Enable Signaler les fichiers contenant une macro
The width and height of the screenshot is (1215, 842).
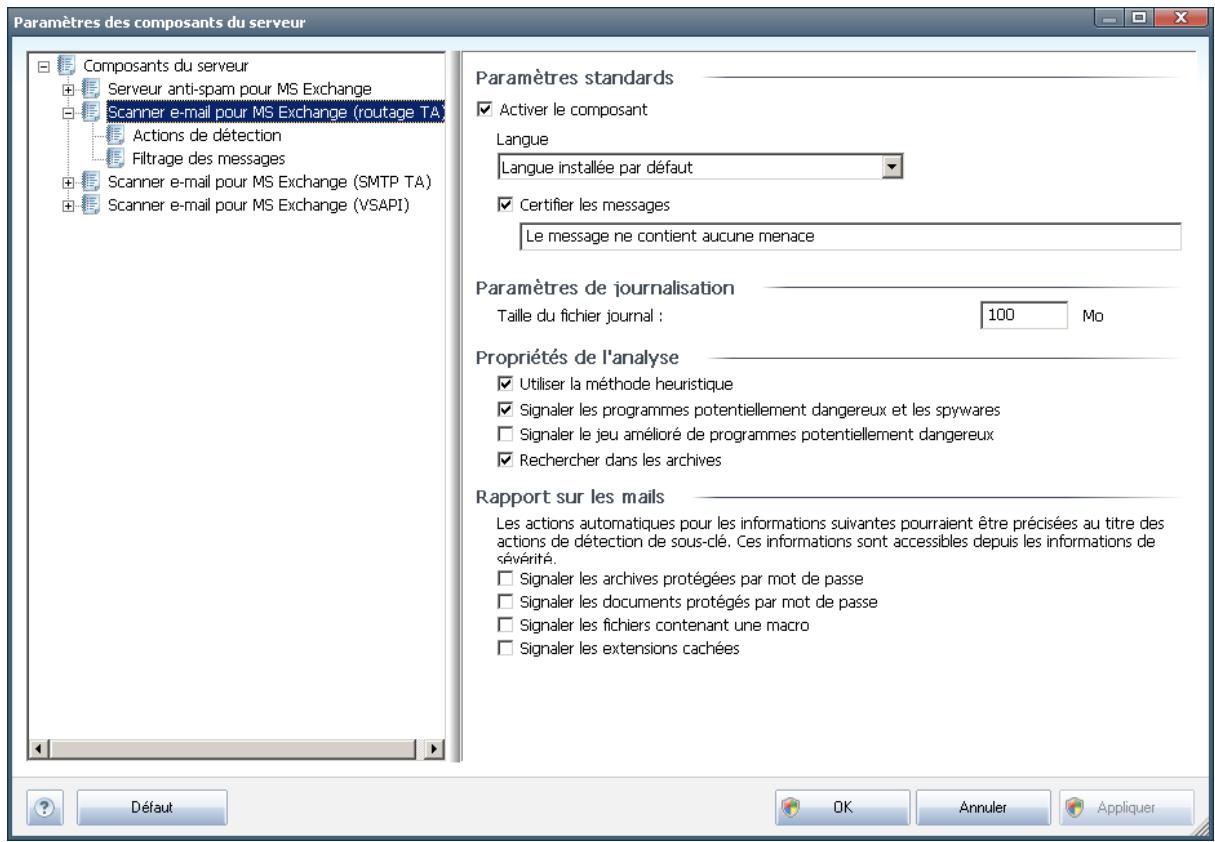click(504, 625)
